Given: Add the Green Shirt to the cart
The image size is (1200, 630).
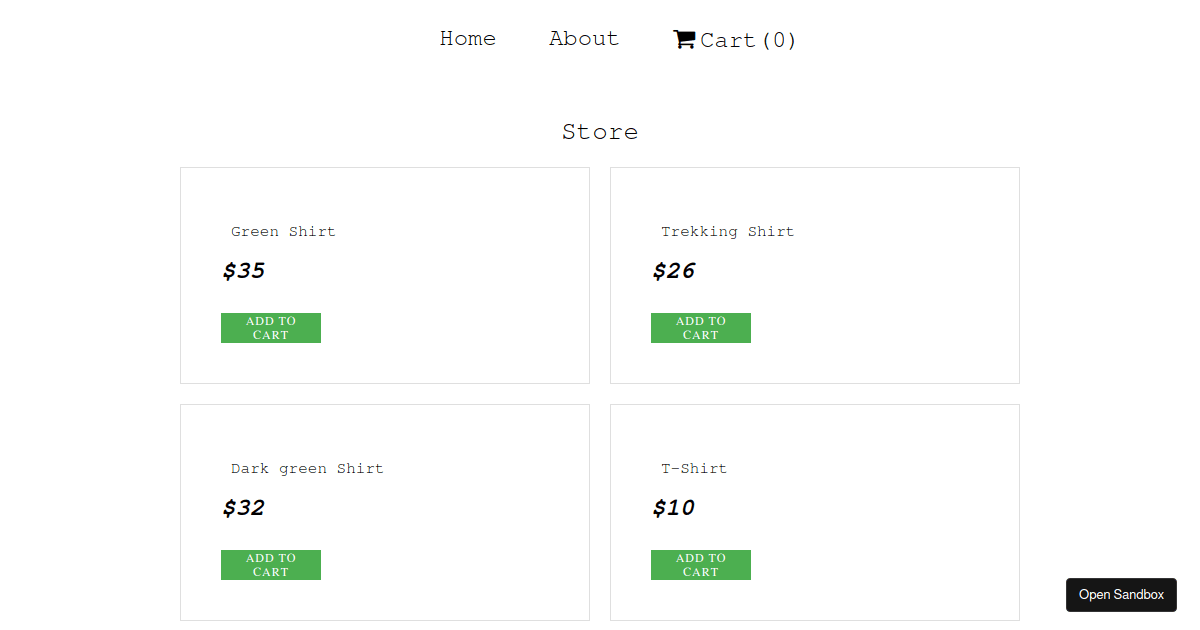Looking at the screenshot, I should [270, 328].
